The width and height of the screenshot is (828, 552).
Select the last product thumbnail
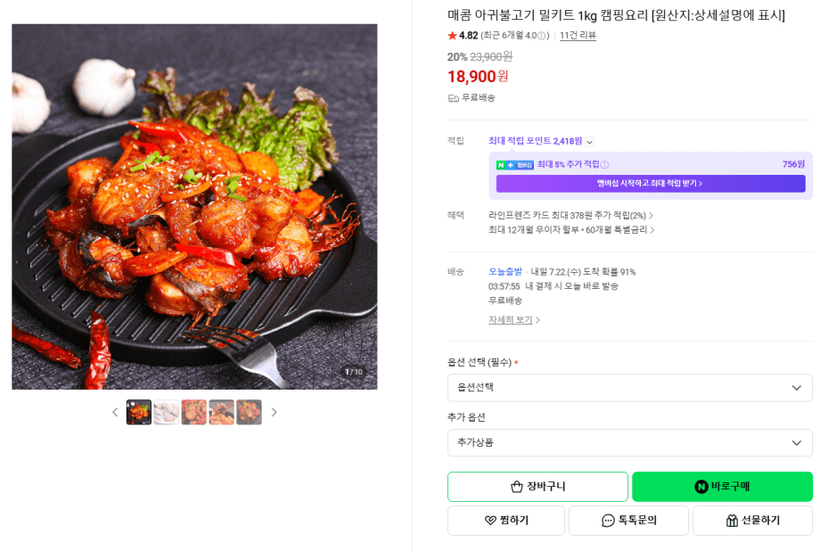click(x=249, y=412)
